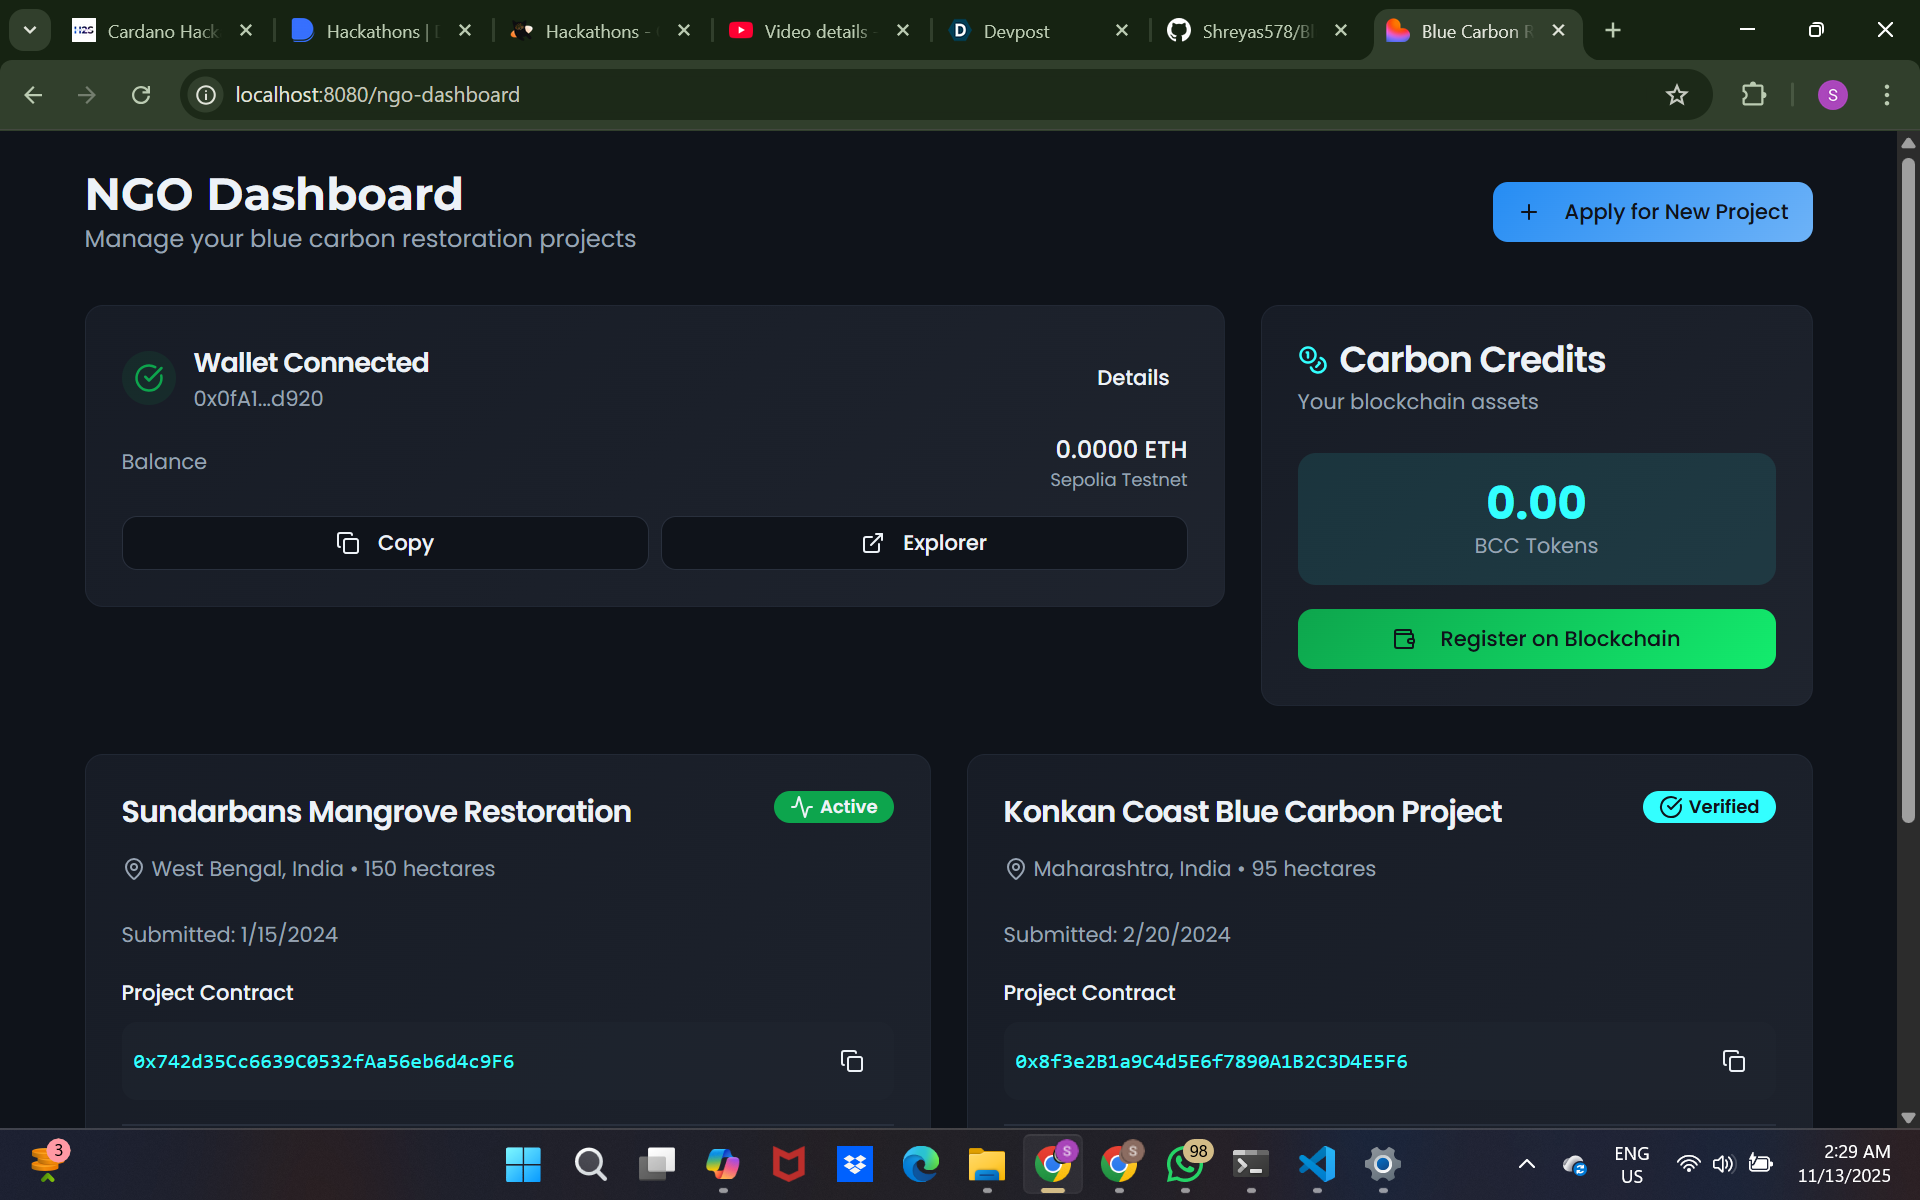Bookmark this page with star icon

(x=1676, y=95)
